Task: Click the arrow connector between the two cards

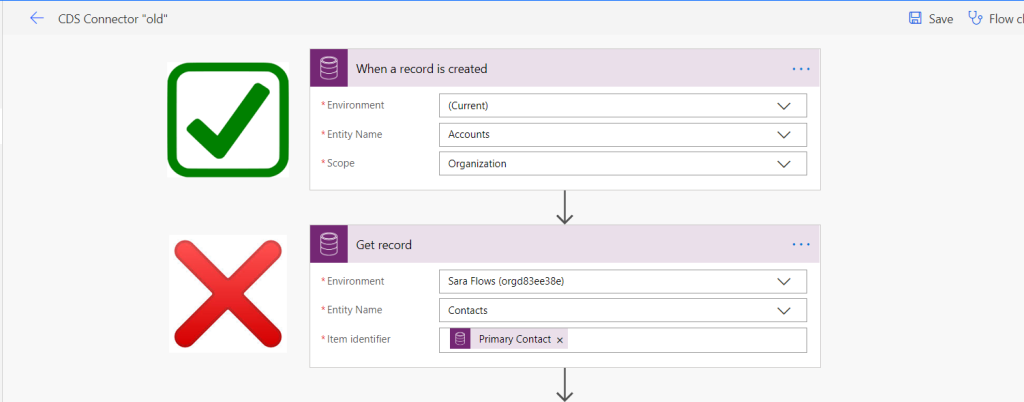Action: point(565,207)
